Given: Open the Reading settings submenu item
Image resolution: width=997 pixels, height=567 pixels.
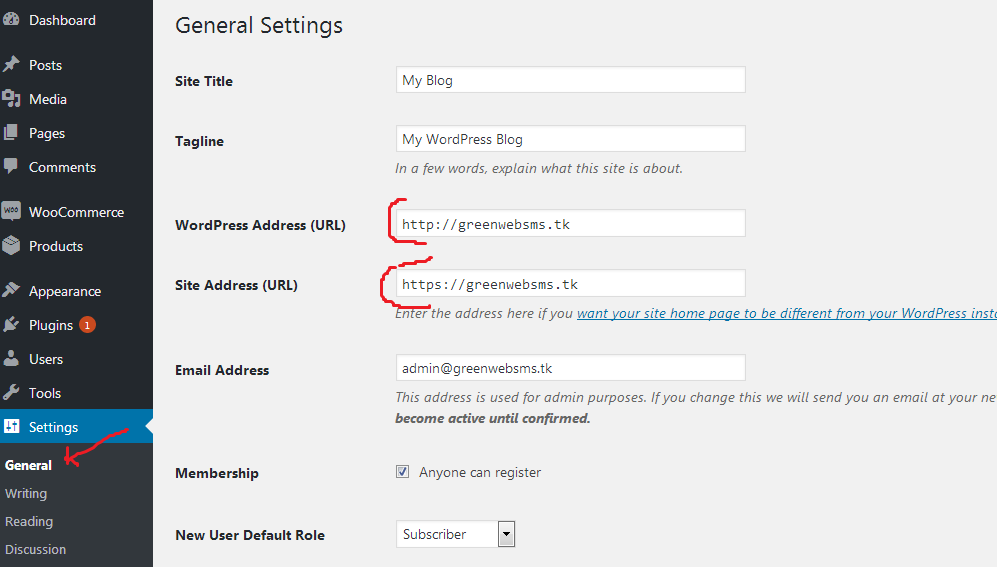Looking at the screenshot, I should click(29, 521).
